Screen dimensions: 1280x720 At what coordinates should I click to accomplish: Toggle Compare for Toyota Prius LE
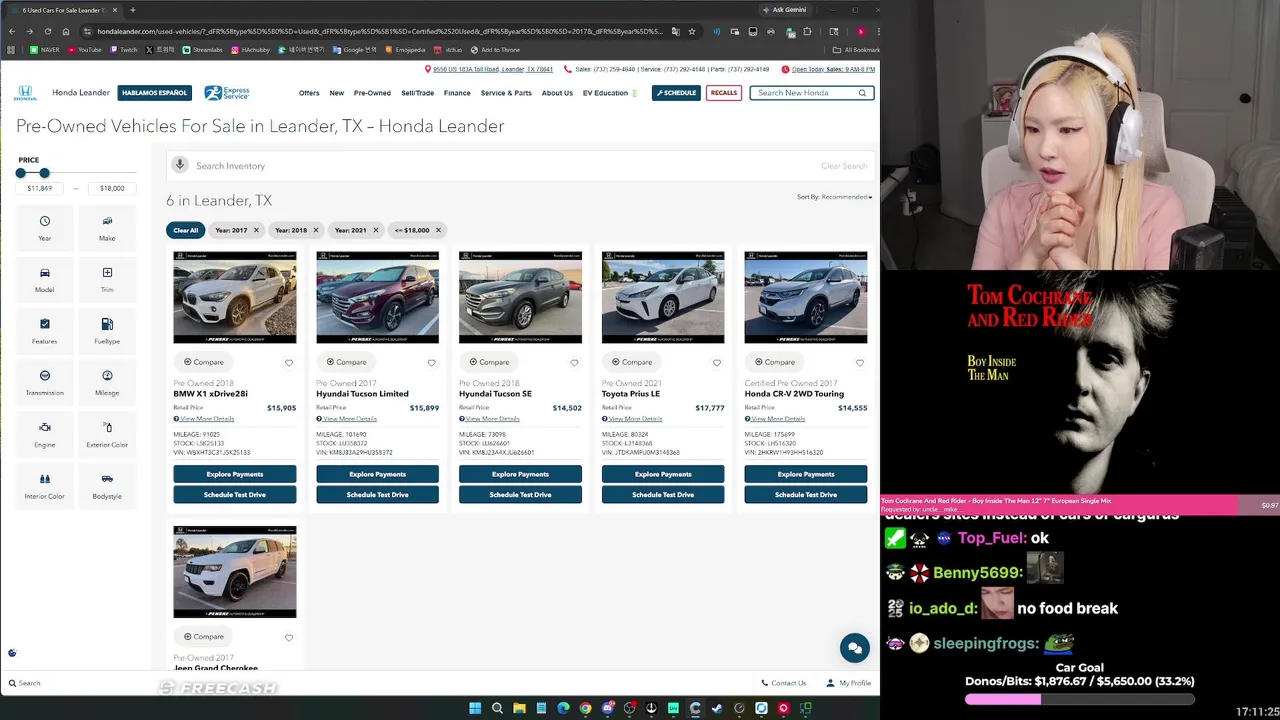point(632,362)
